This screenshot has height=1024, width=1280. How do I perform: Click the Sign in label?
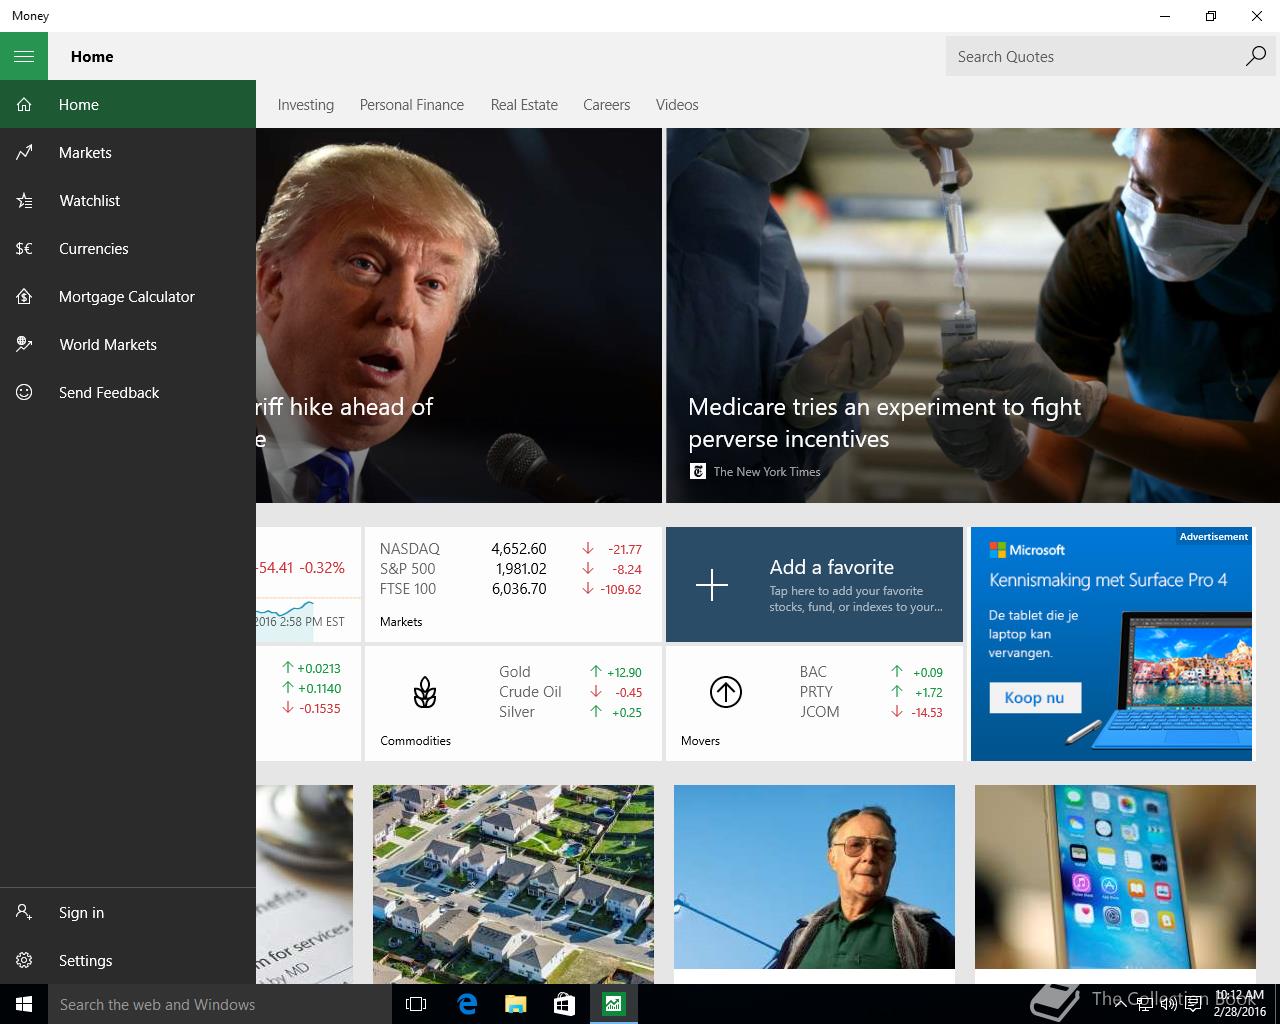(81, 912)
